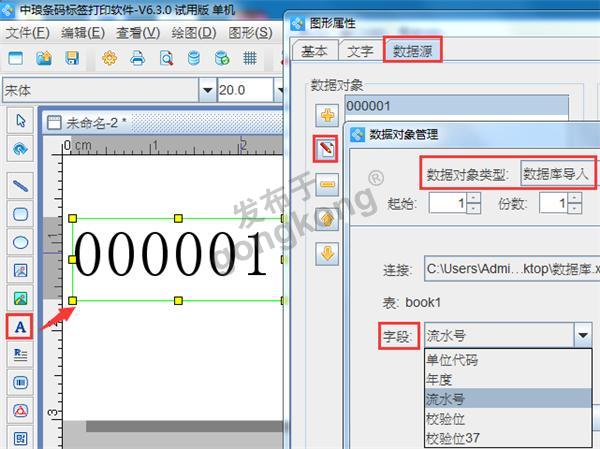Select the rounded rectangle tool
This screenshot has width=600, height=449.
[20, 214]
